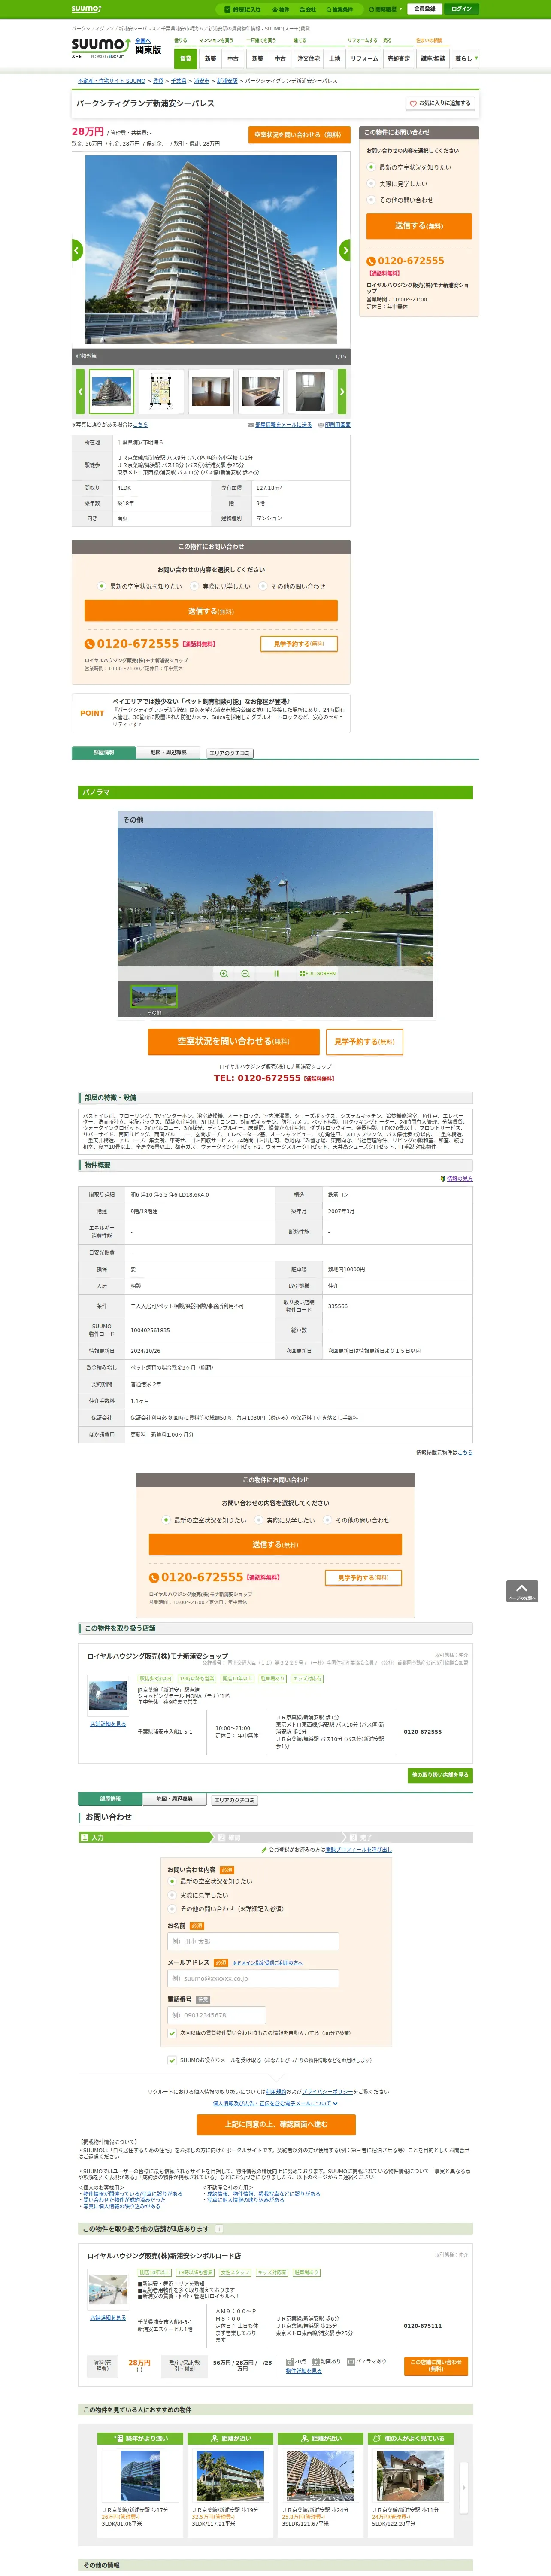
Task: Expand the 暮らし menu dropdown
Action: pos(465,58)
